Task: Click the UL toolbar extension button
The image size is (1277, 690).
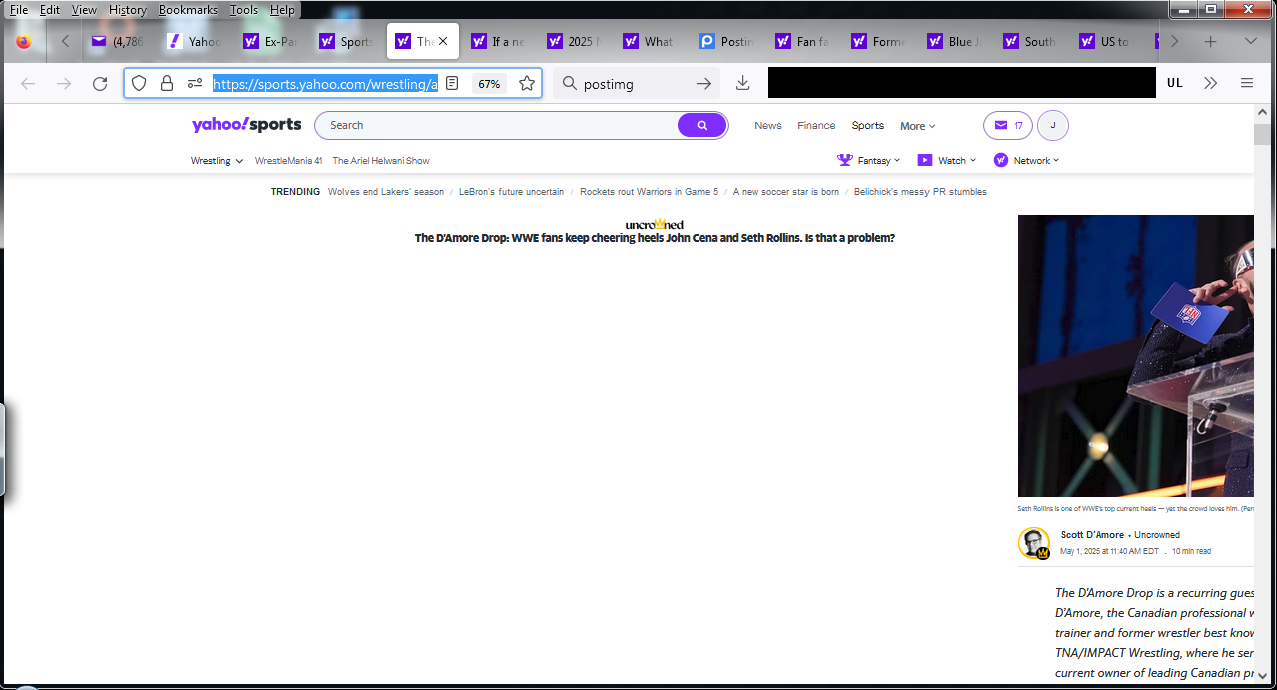Action: click(1175, 84)
